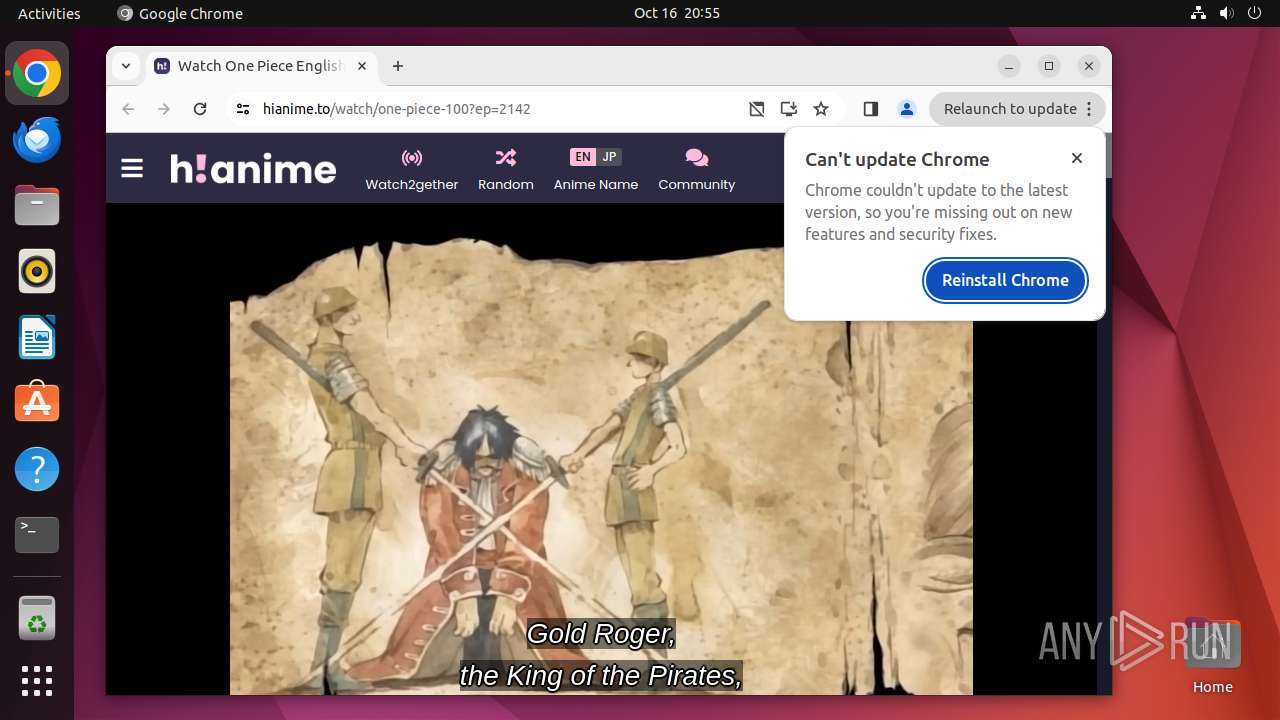Launch Rhythmbox from the dock

coord(37,271)
